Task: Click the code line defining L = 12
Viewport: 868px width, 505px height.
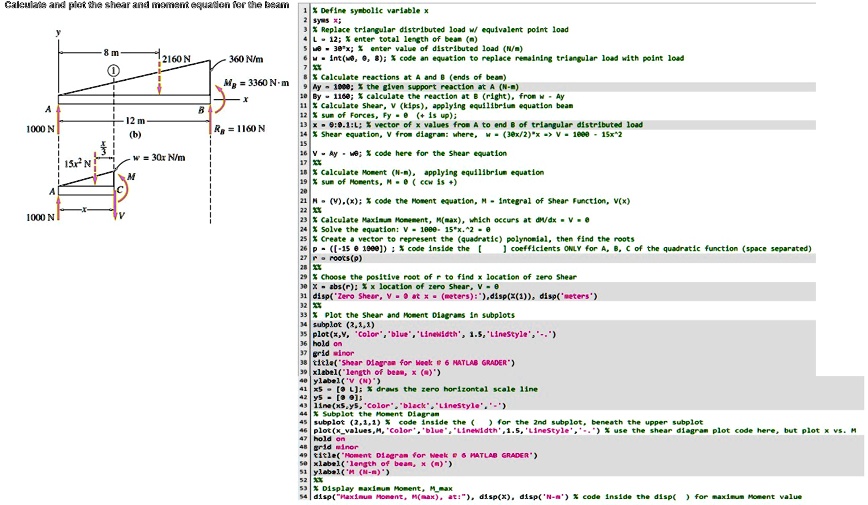Action: pos(395,39)
